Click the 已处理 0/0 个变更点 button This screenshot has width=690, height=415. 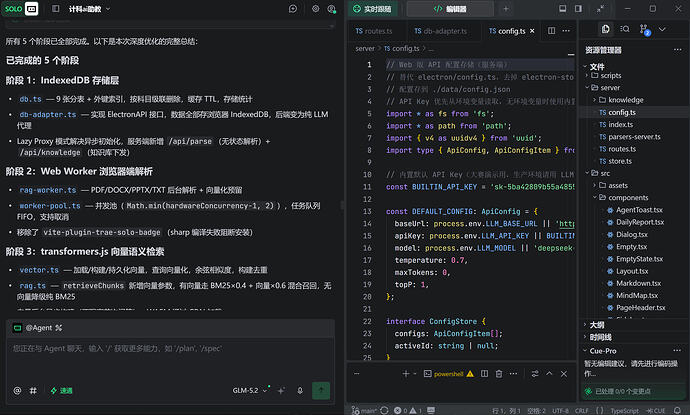[x=633, y=391]
